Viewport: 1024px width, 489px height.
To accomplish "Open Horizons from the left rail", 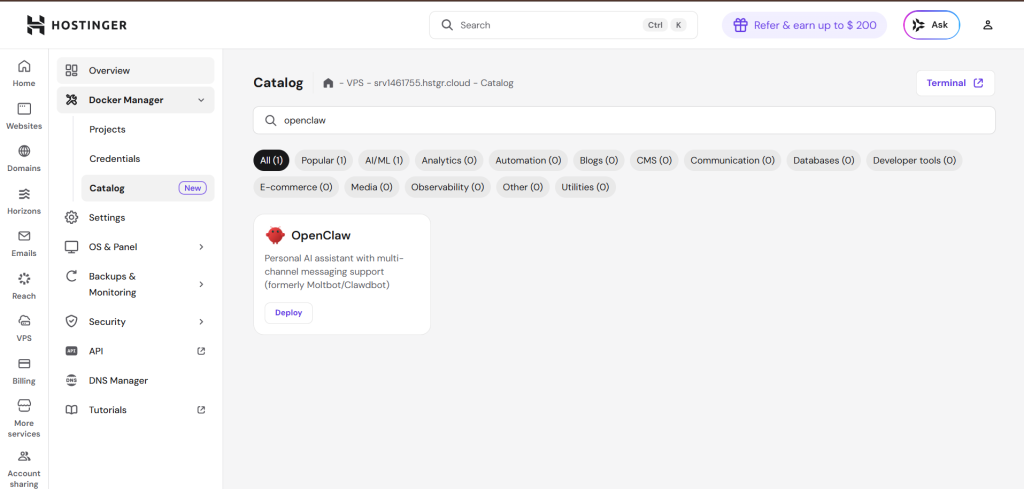I will [24, 201].
